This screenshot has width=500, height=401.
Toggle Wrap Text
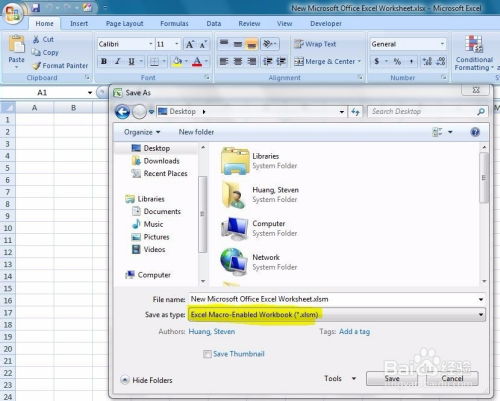click(x=315, y=44)
